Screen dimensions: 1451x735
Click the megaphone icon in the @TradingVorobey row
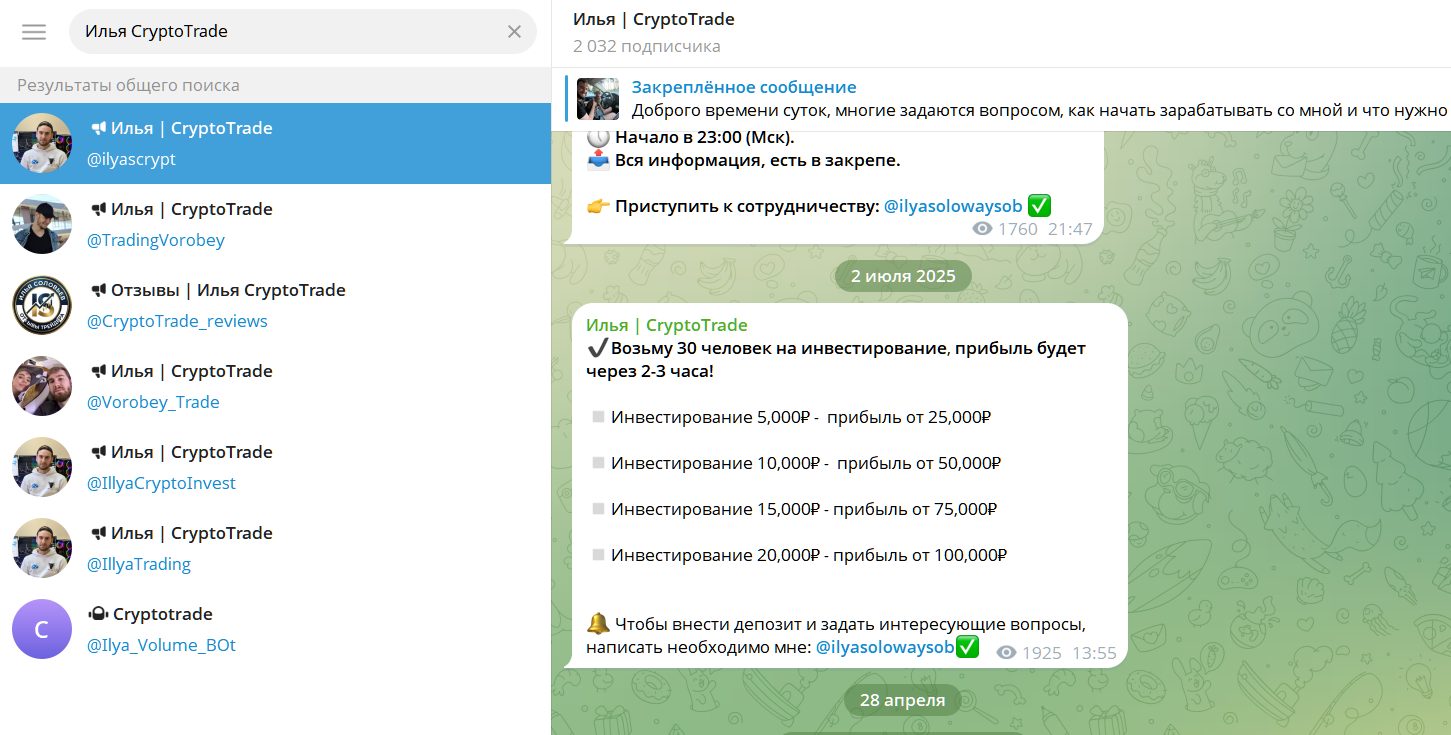tap(98, 209)
